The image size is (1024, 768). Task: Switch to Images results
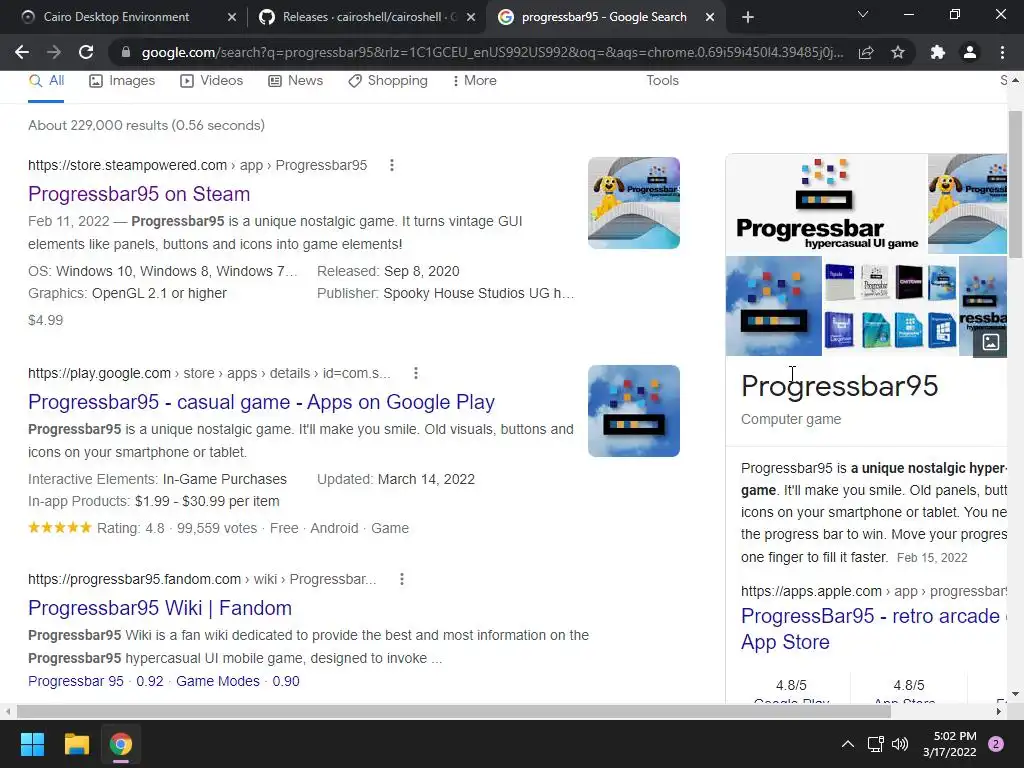(122, 81)
